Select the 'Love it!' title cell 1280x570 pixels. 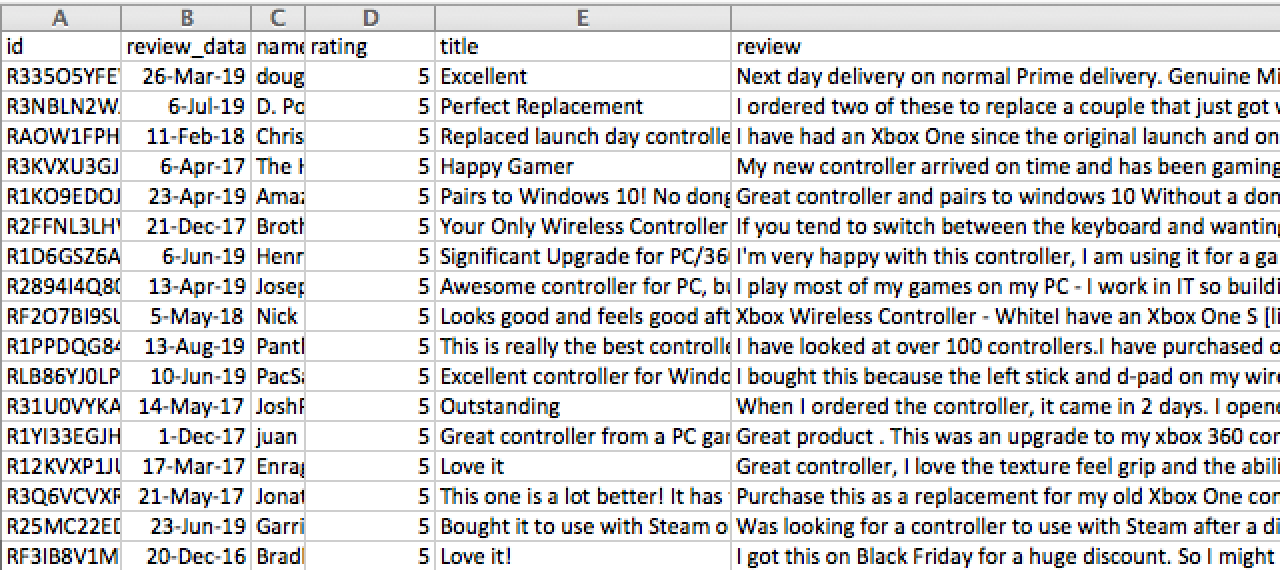[x=584, y=556]
